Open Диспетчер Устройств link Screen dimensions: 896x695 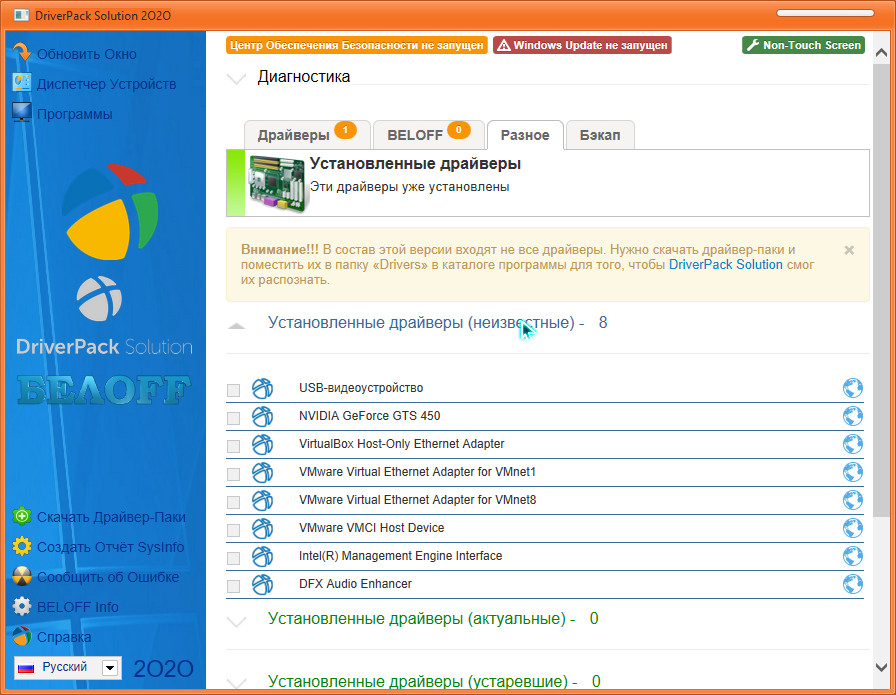106,84
